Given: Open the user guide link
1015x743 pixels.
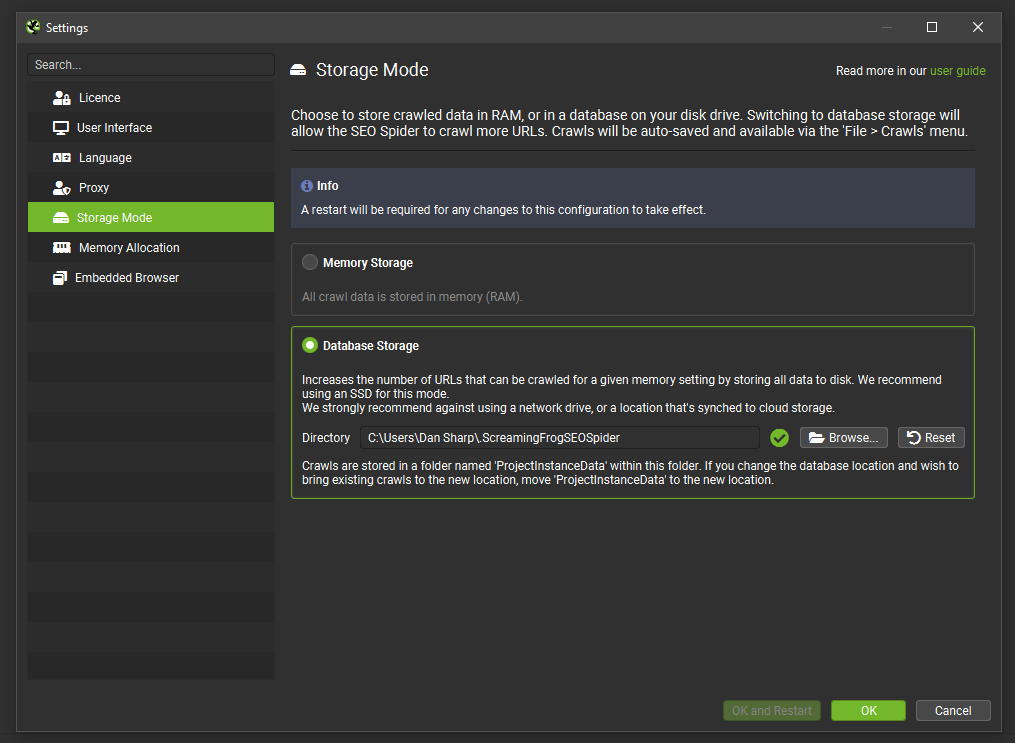Looking at the screenshot, I should (x=957, y=71).
